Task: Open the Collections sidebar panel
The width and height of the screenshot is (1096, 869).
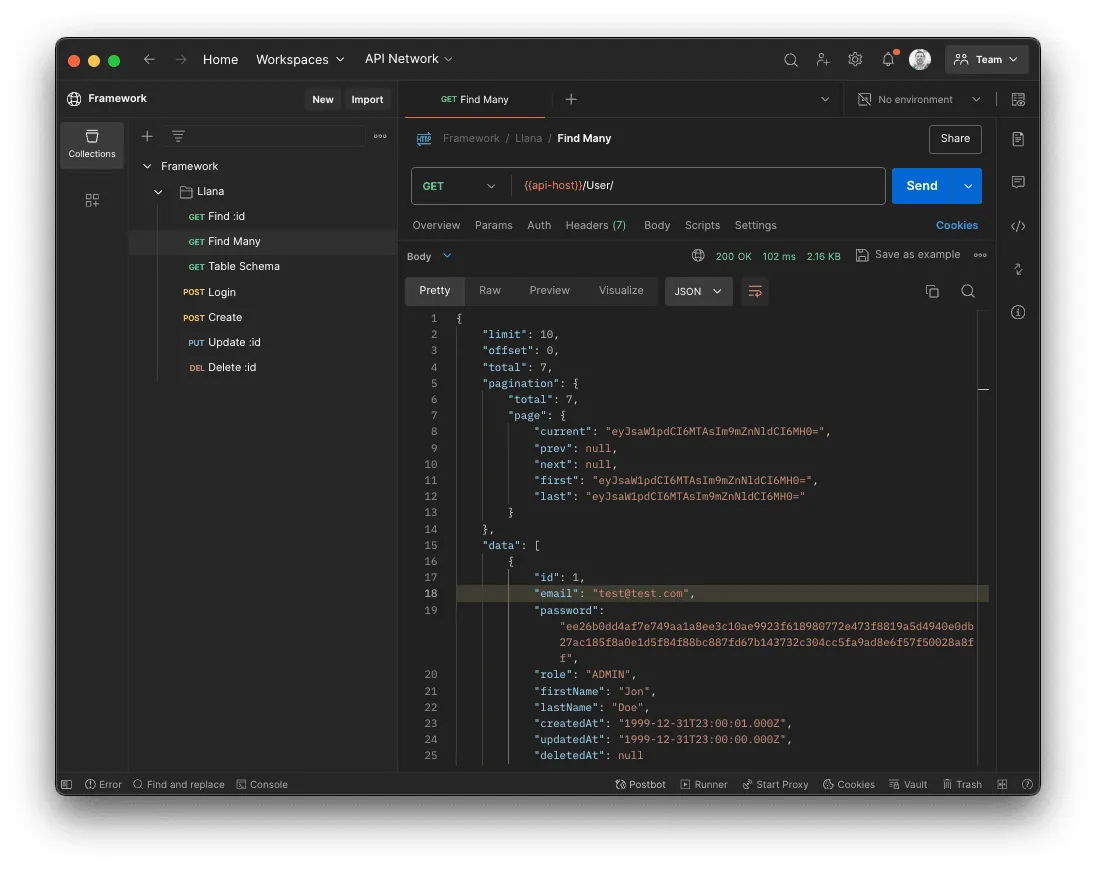Action: click(92, 145)
